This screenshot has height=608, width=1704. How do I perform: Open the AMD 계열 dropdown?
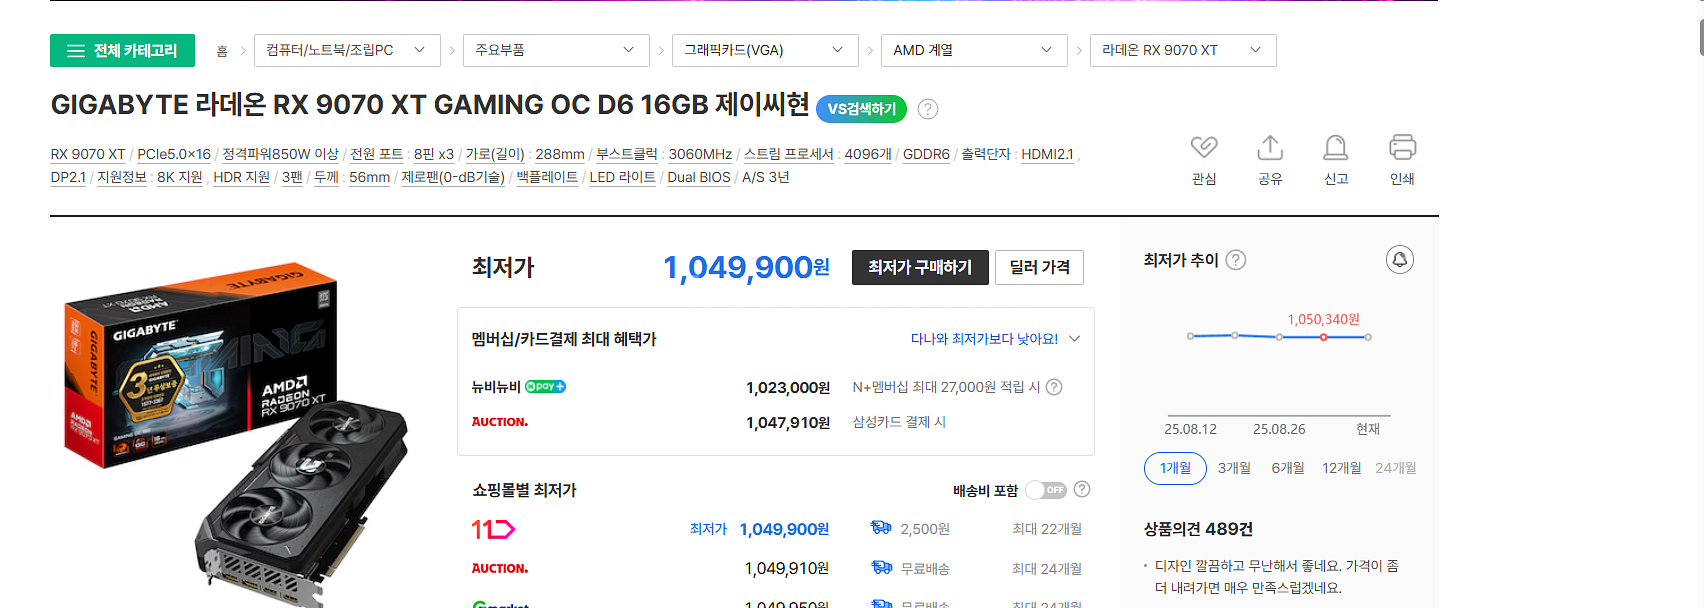click(974, 50)
